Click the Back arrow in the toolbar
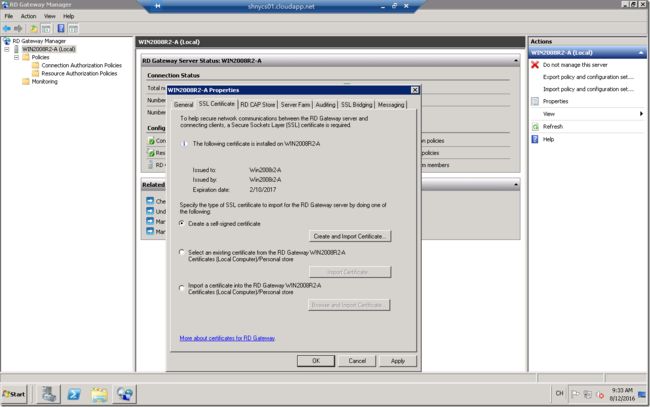The height and width of the screenshot is (407, 650). [7, 28]
